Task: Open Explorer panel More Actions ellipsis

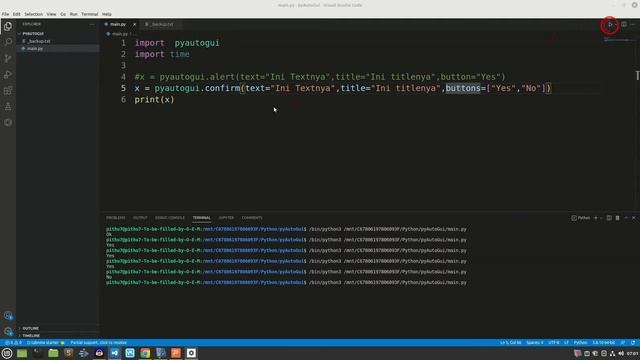Action: (92, 24)
